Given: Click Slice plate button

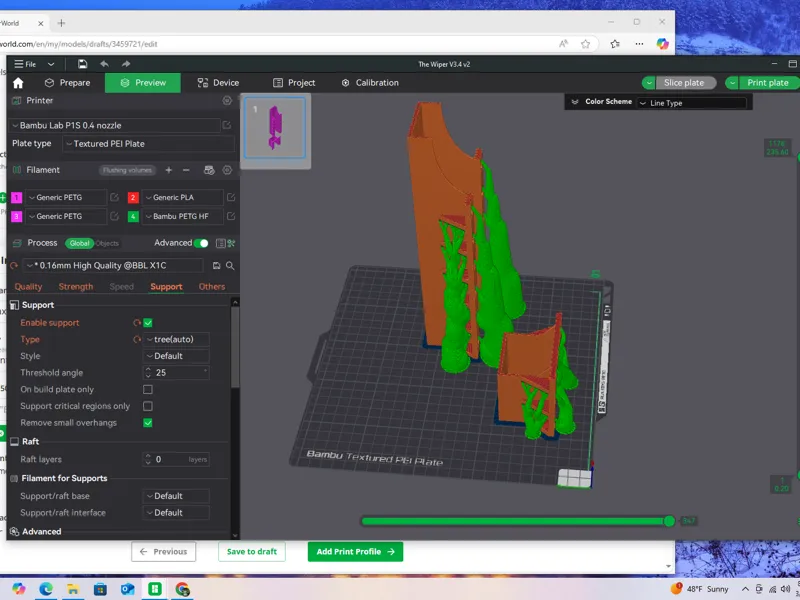Looking at the screenshot, I should click(684, 83).
